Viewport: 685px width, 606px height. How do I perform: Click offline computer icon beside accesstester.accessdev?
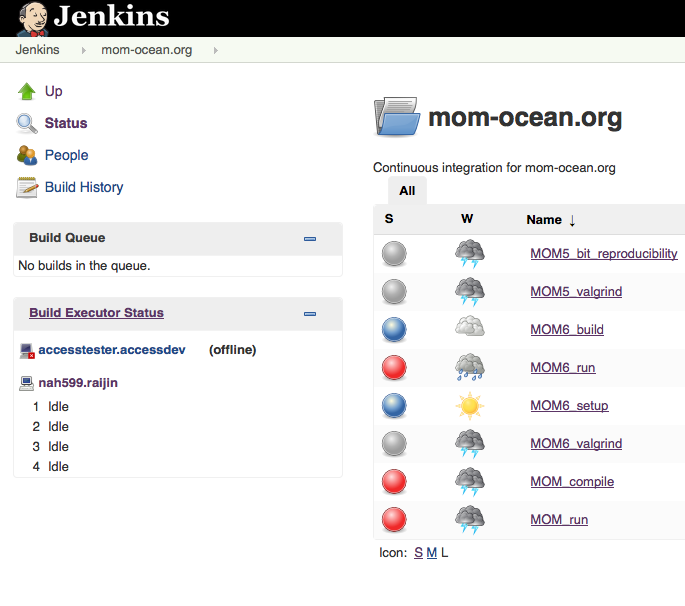click(27, 351)
